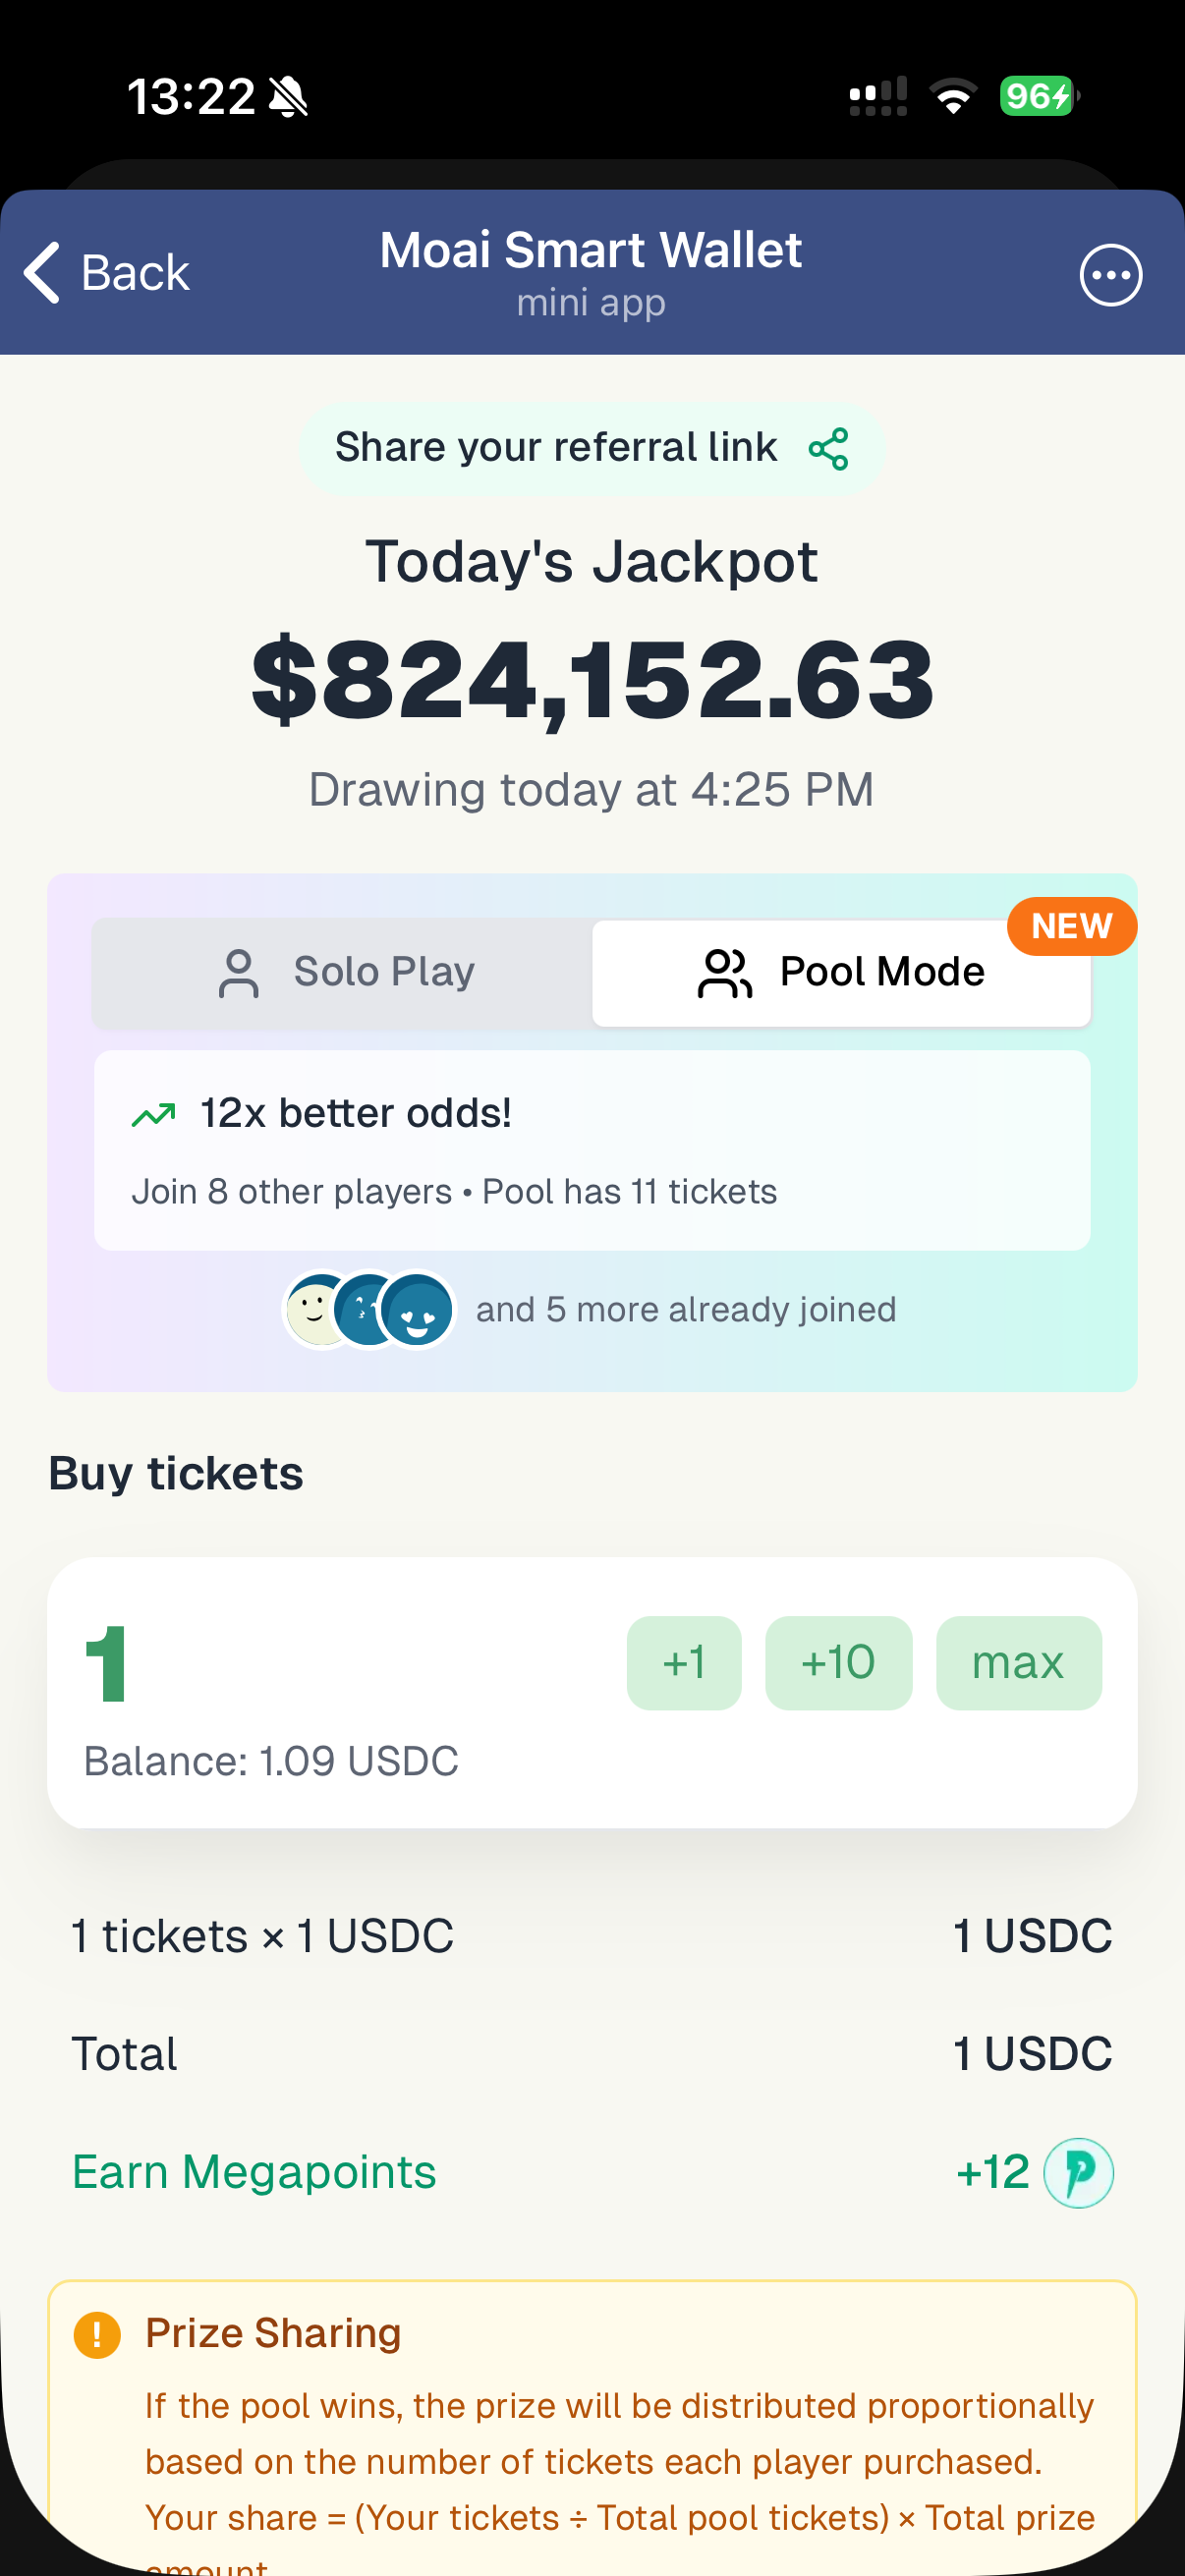Tap the 12x better odds card
The width and height of the screenshot is (1185, 2576).
pyautogui.click(x=592, y=1149)
